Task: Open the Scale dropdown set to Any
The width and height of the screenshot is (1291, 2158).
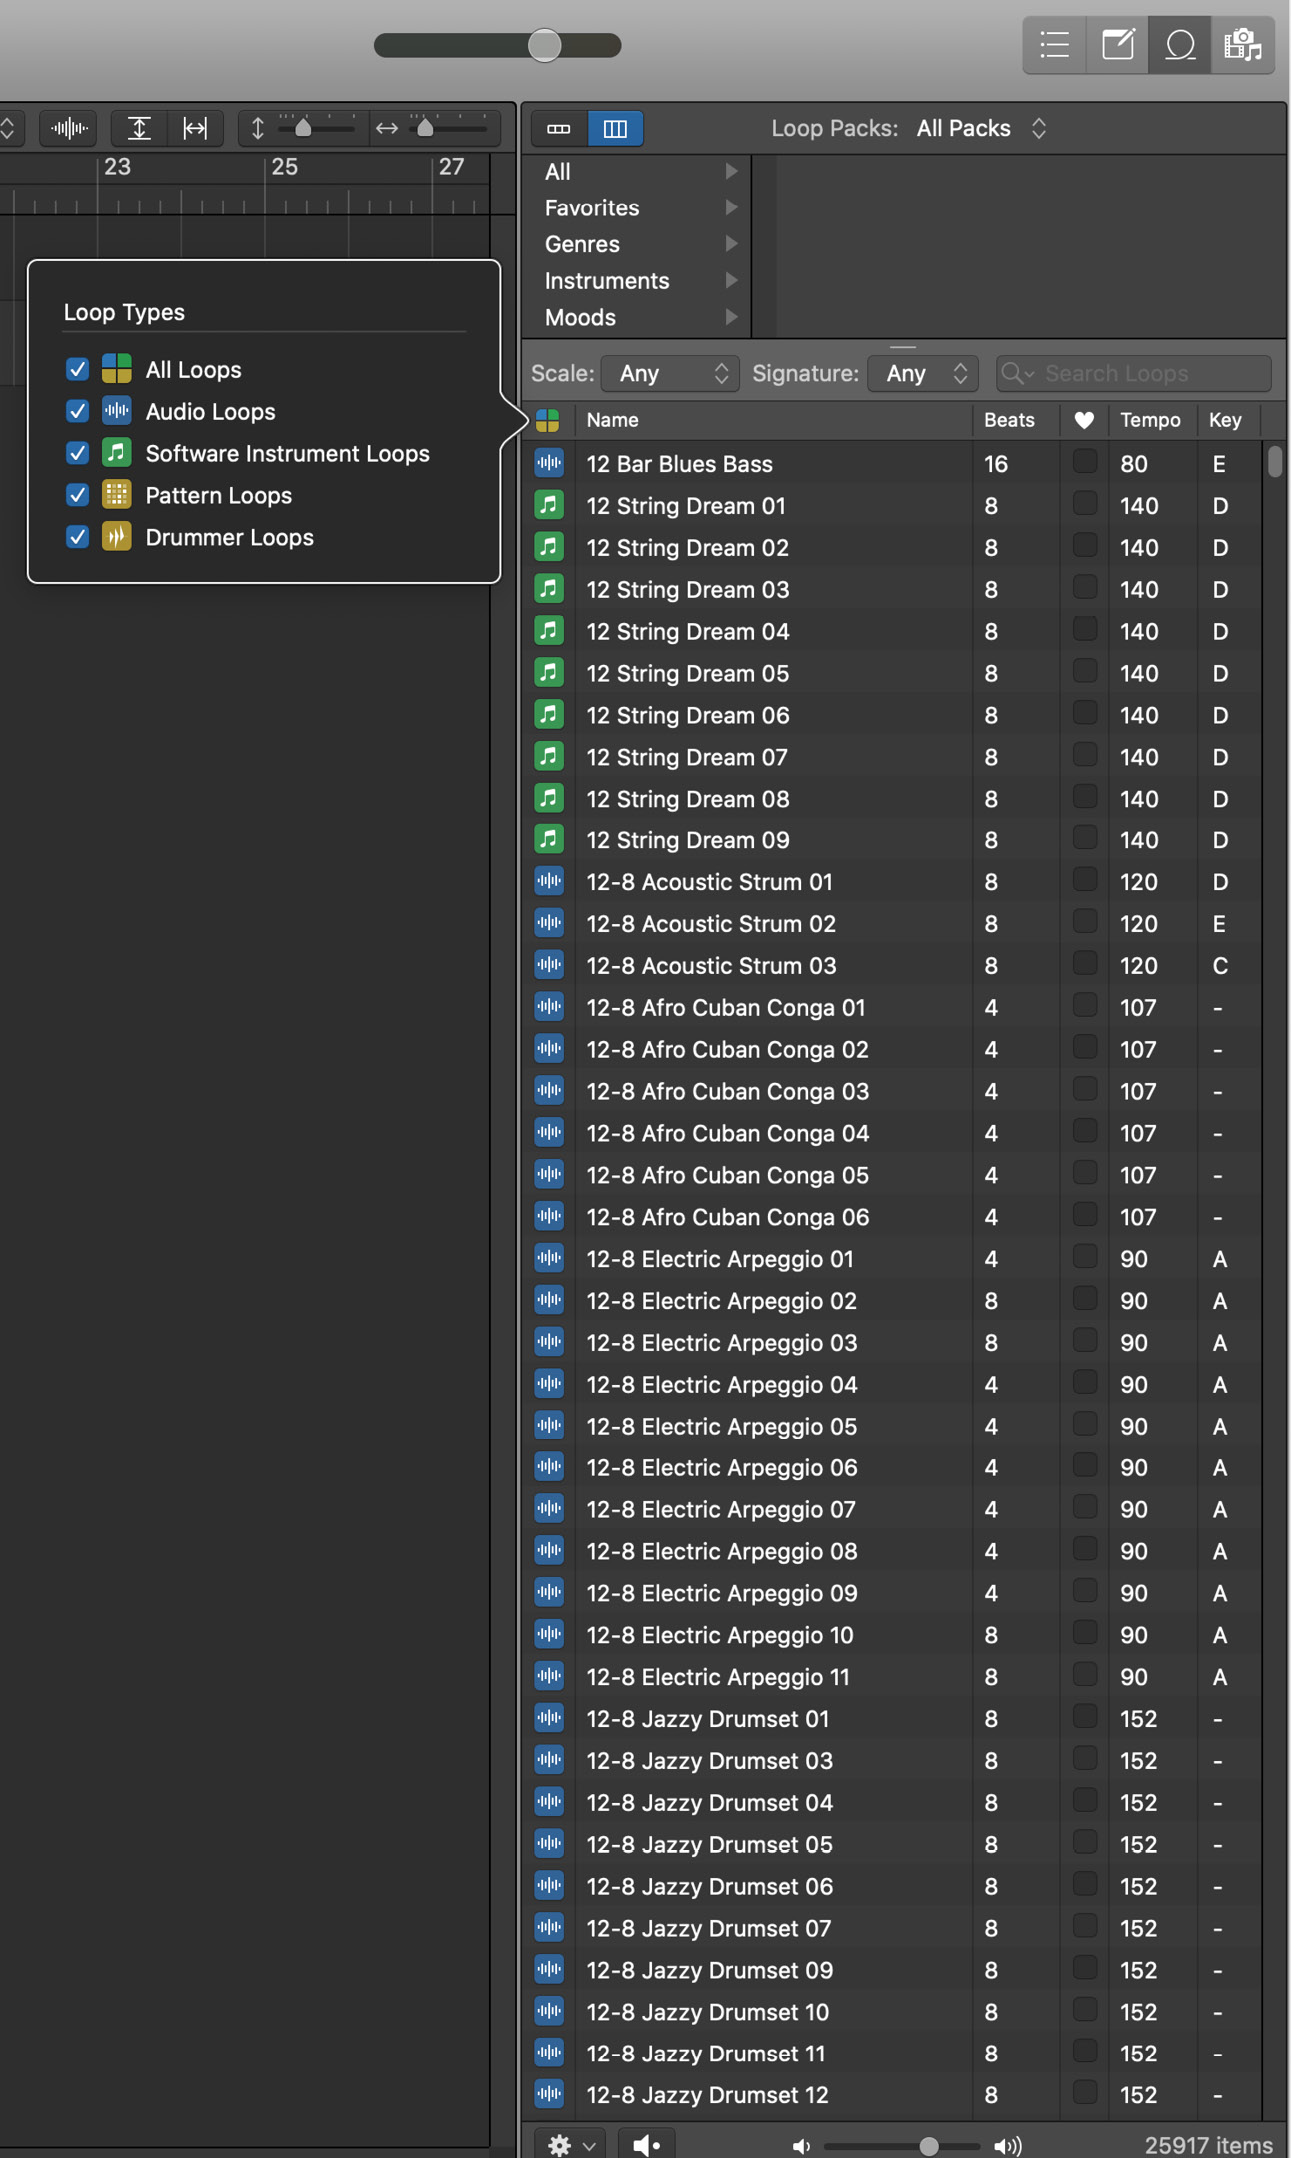Action: coord(669,373)
